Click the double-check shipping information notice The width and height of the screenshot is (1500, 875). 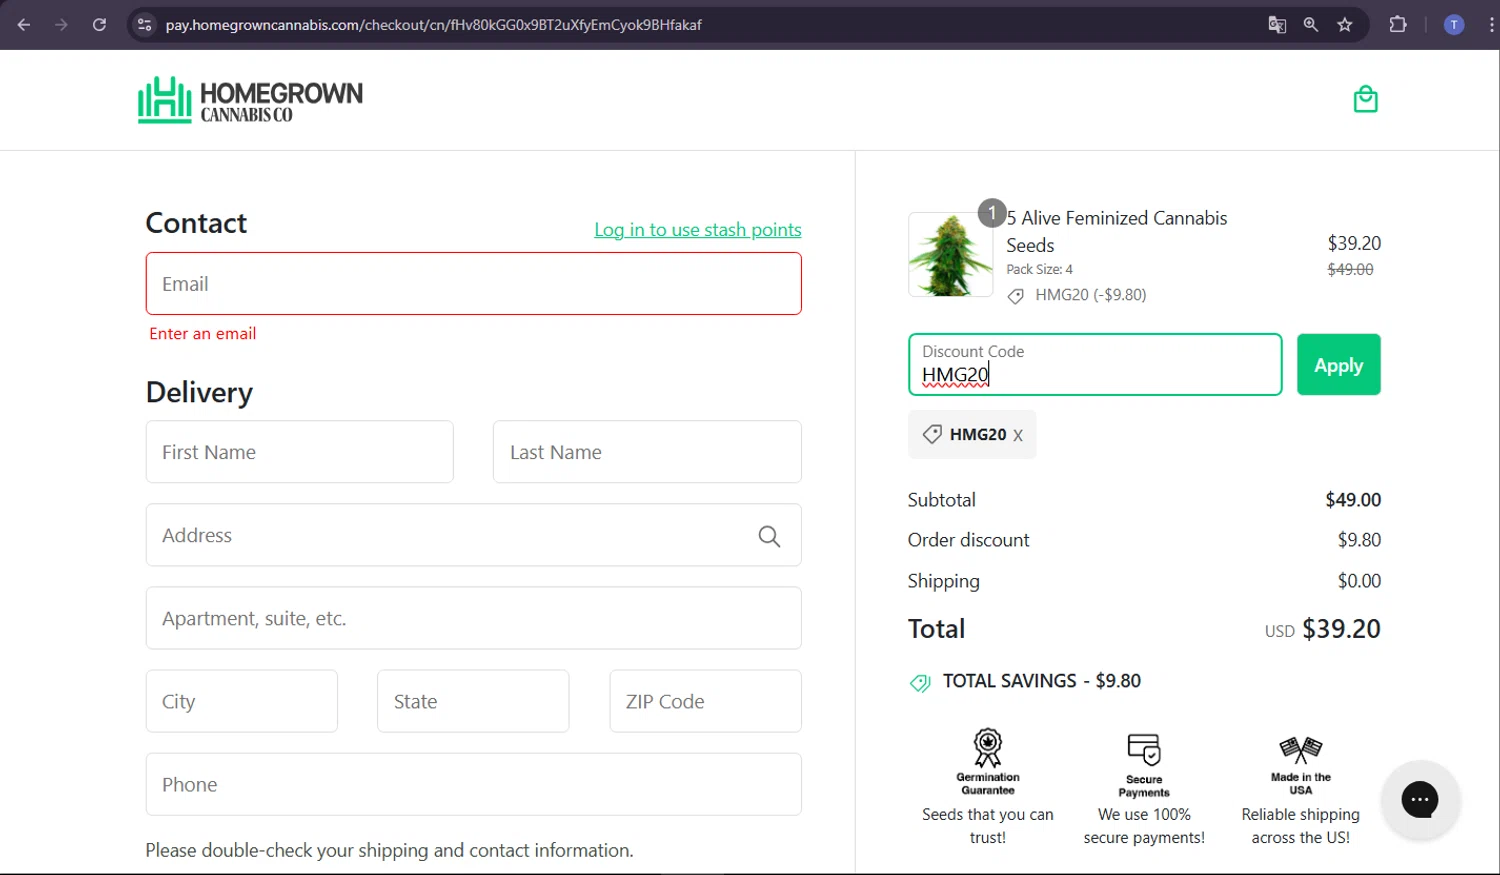click(x=389, y=850)
